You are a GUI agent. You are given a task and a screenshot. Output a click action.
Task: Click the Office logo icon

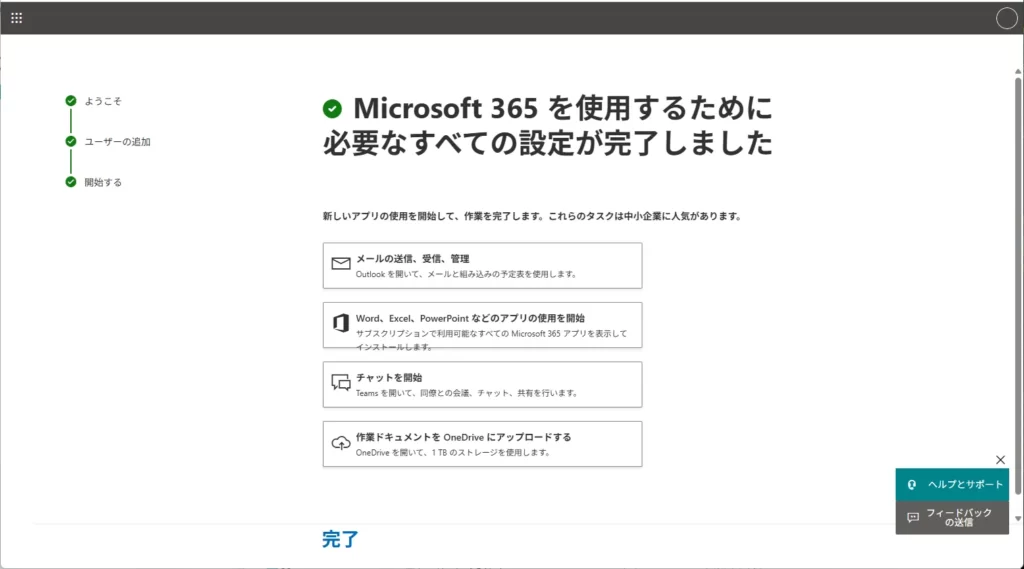(341, 323)
